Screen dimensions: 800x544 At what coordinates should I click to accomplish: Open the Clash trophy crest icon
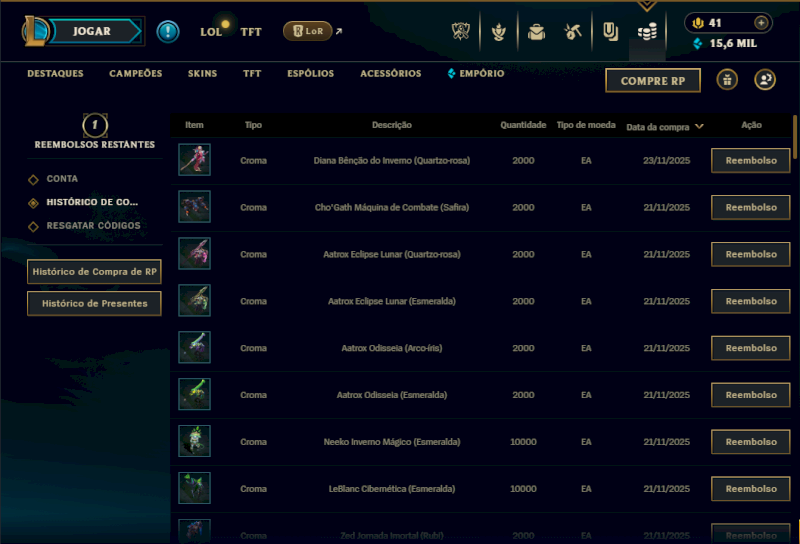461,32
